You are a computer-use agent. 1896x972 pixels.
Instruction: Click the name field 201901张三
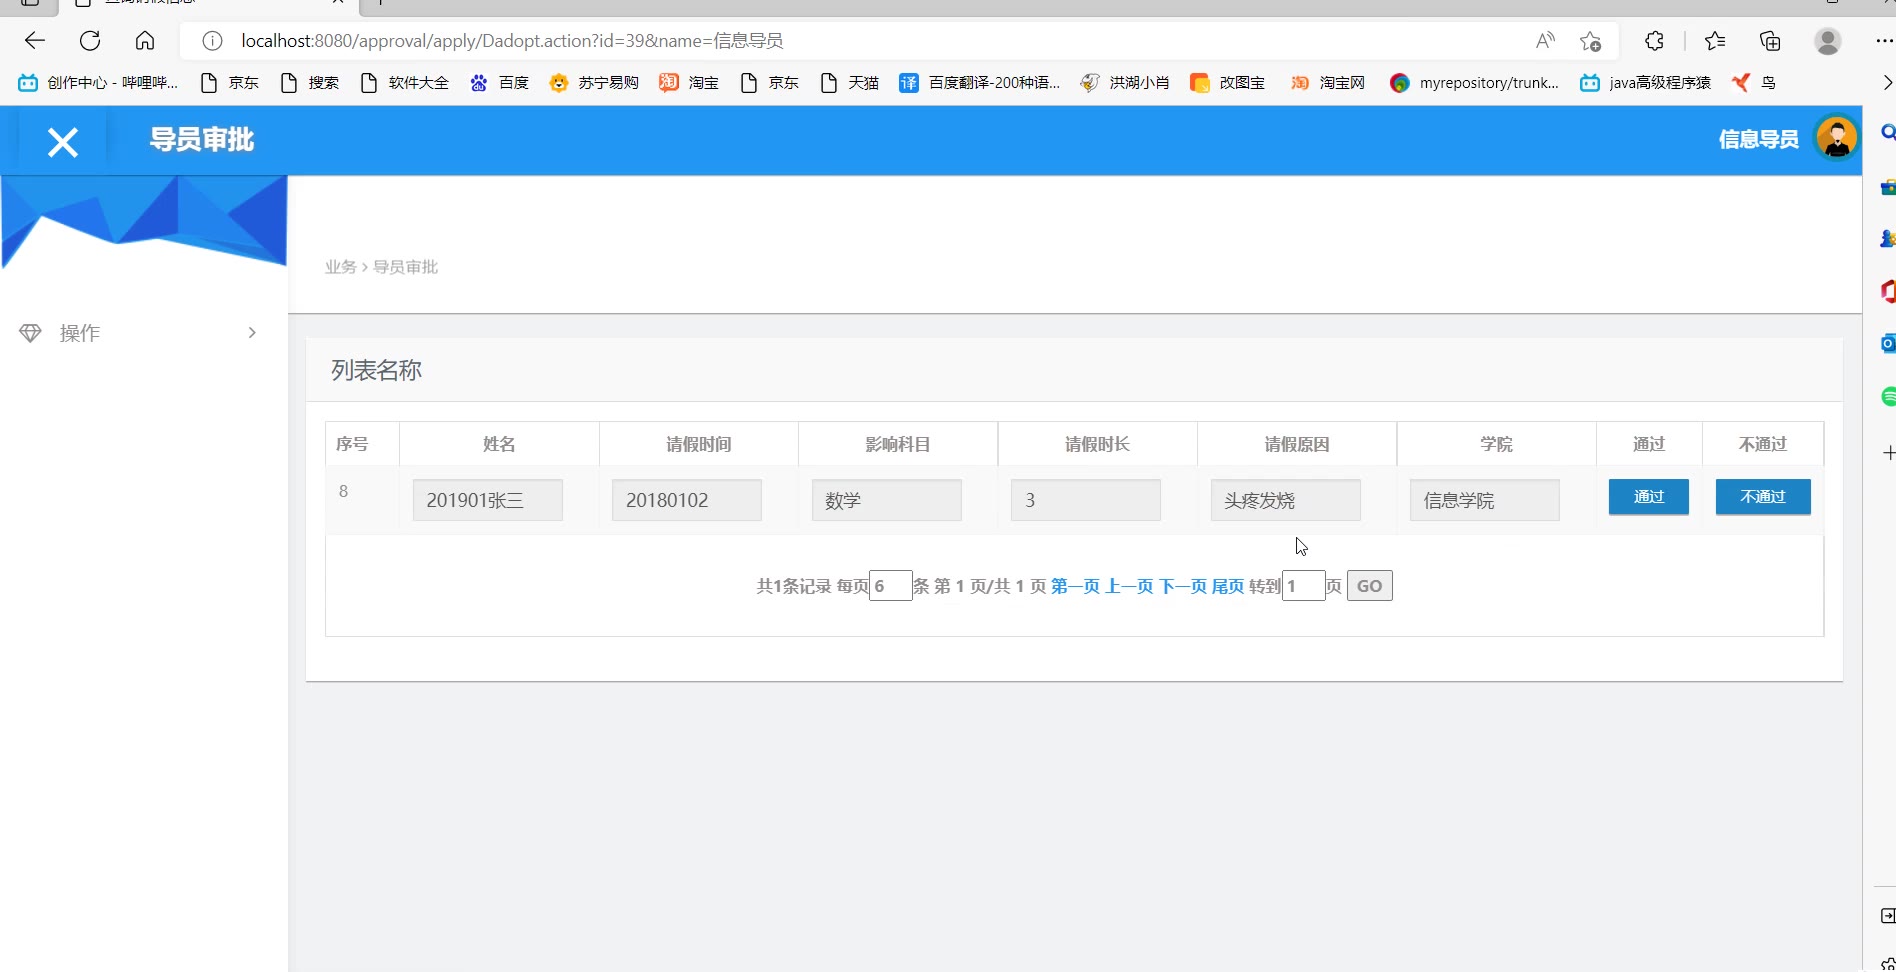coord(488,500)
